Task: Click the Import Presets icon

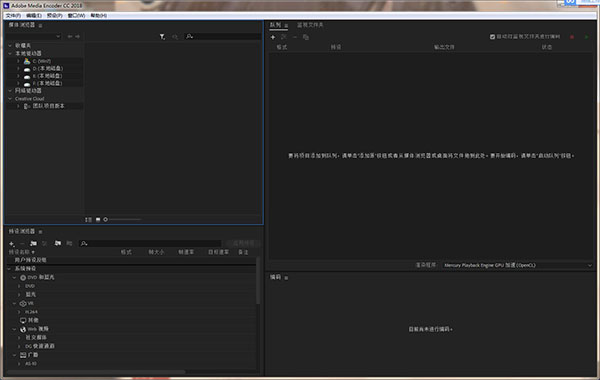Action: click(x=58, y=243)
